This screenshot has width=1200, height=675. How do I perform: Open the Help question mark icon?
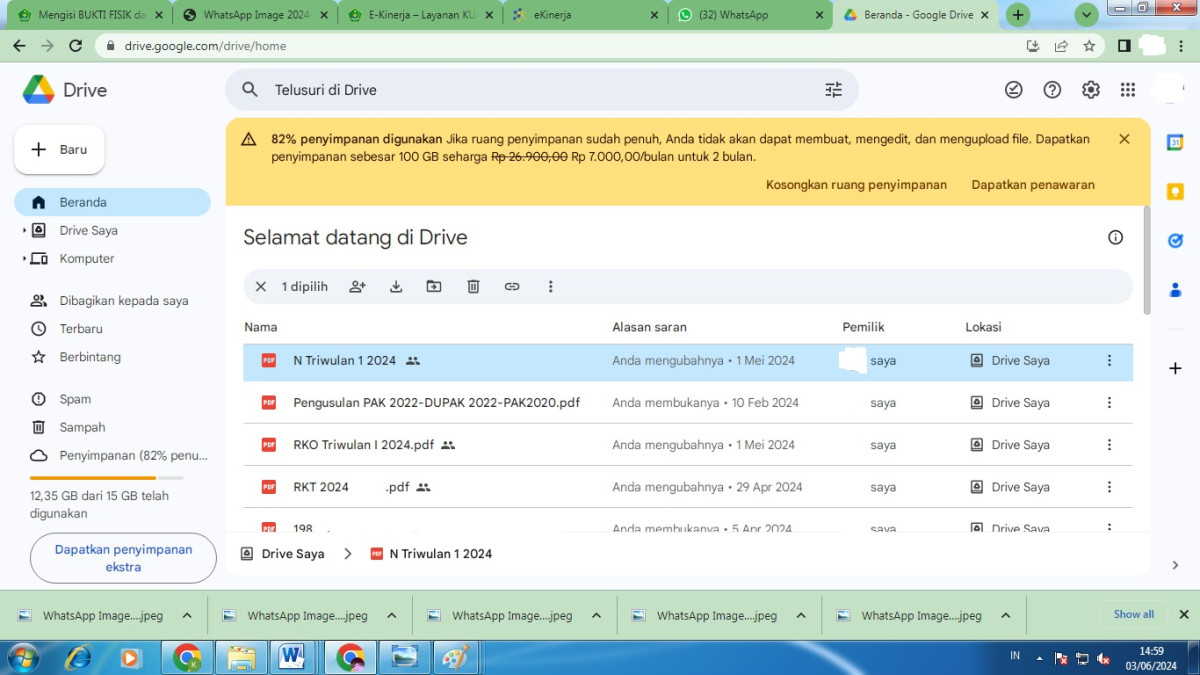pos(1052,90)
